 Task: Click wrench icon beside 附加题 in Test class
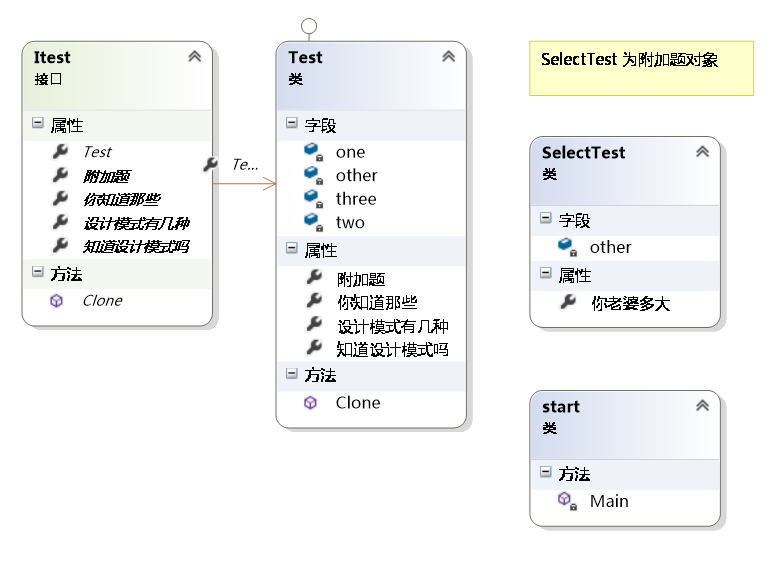click(x=314, y=276)
